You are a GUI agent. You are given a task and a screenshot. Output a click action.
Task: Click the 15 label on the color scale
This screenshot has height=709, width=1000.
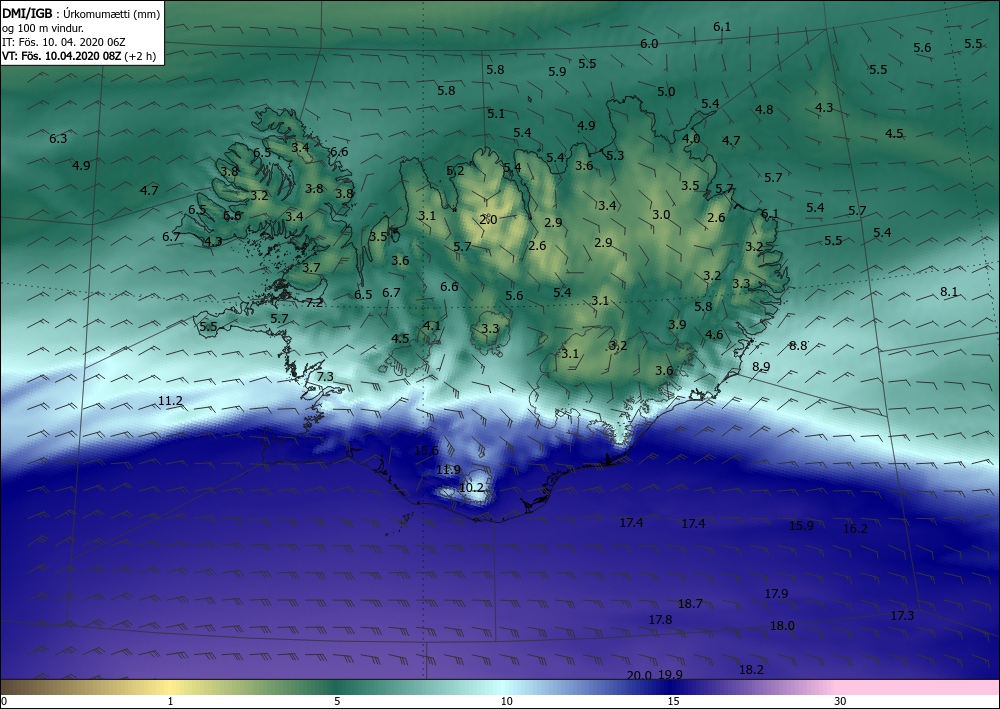[x=673, y=701]
